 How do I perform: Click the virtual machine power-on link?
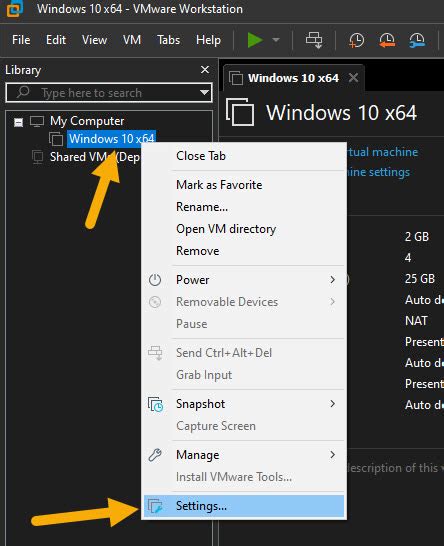(382, 152)
